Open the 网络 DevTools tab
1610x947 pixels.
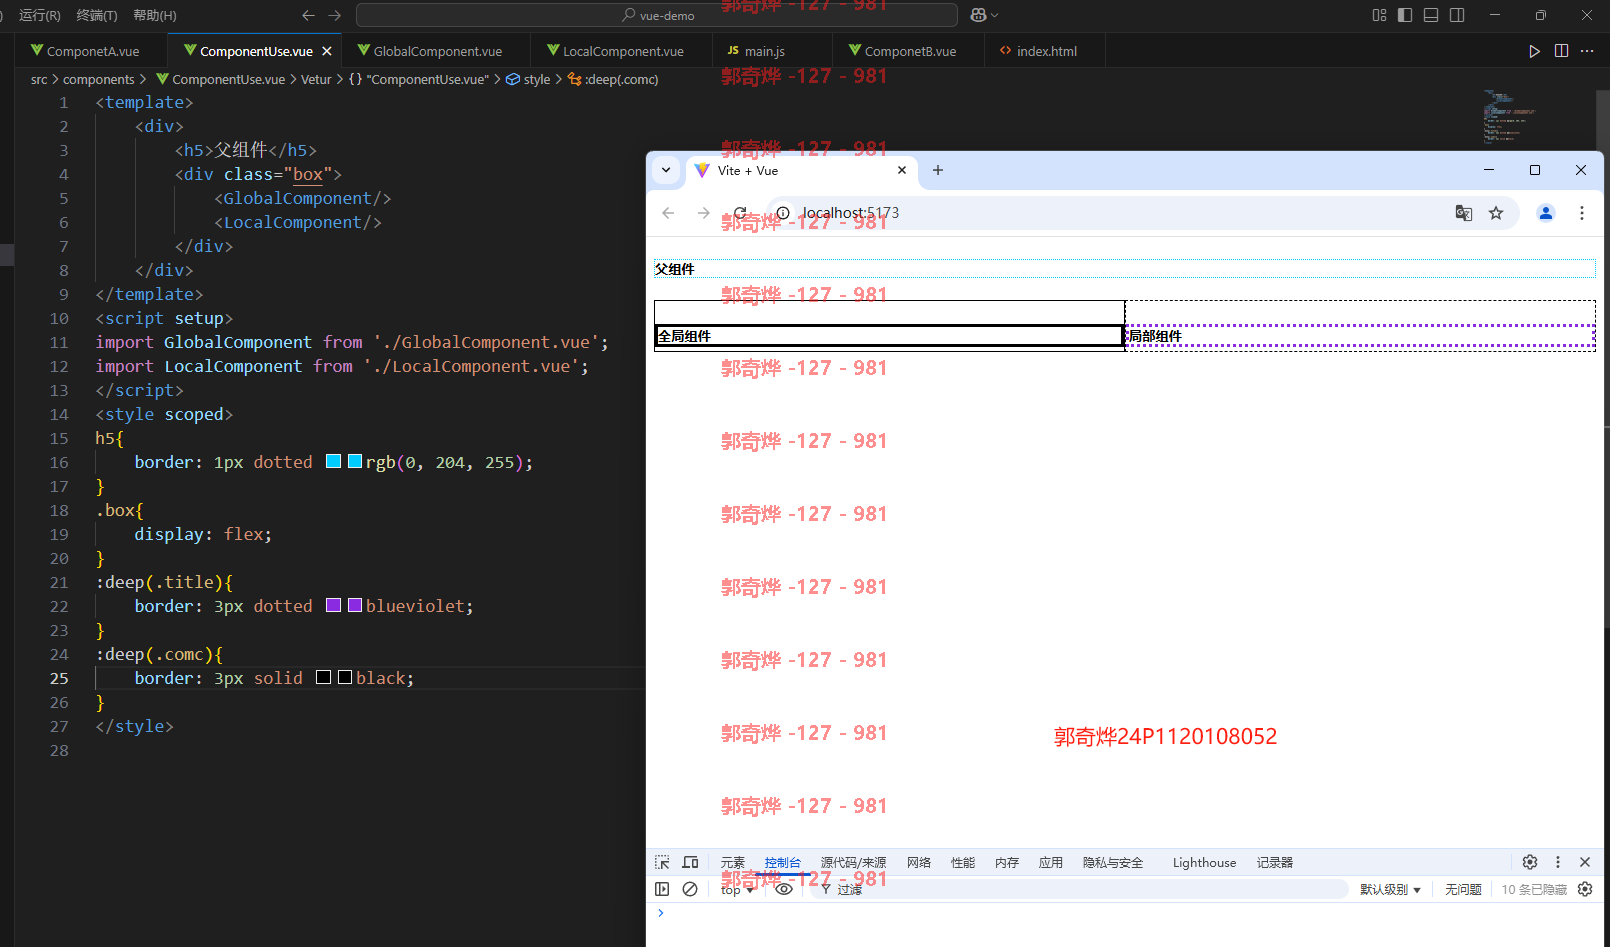[919, 863]
